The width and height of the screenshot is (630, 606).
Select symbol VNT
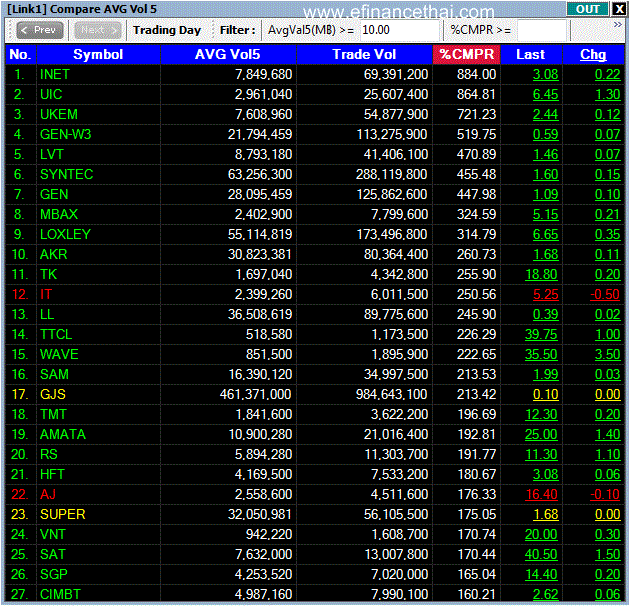point(53,534)
